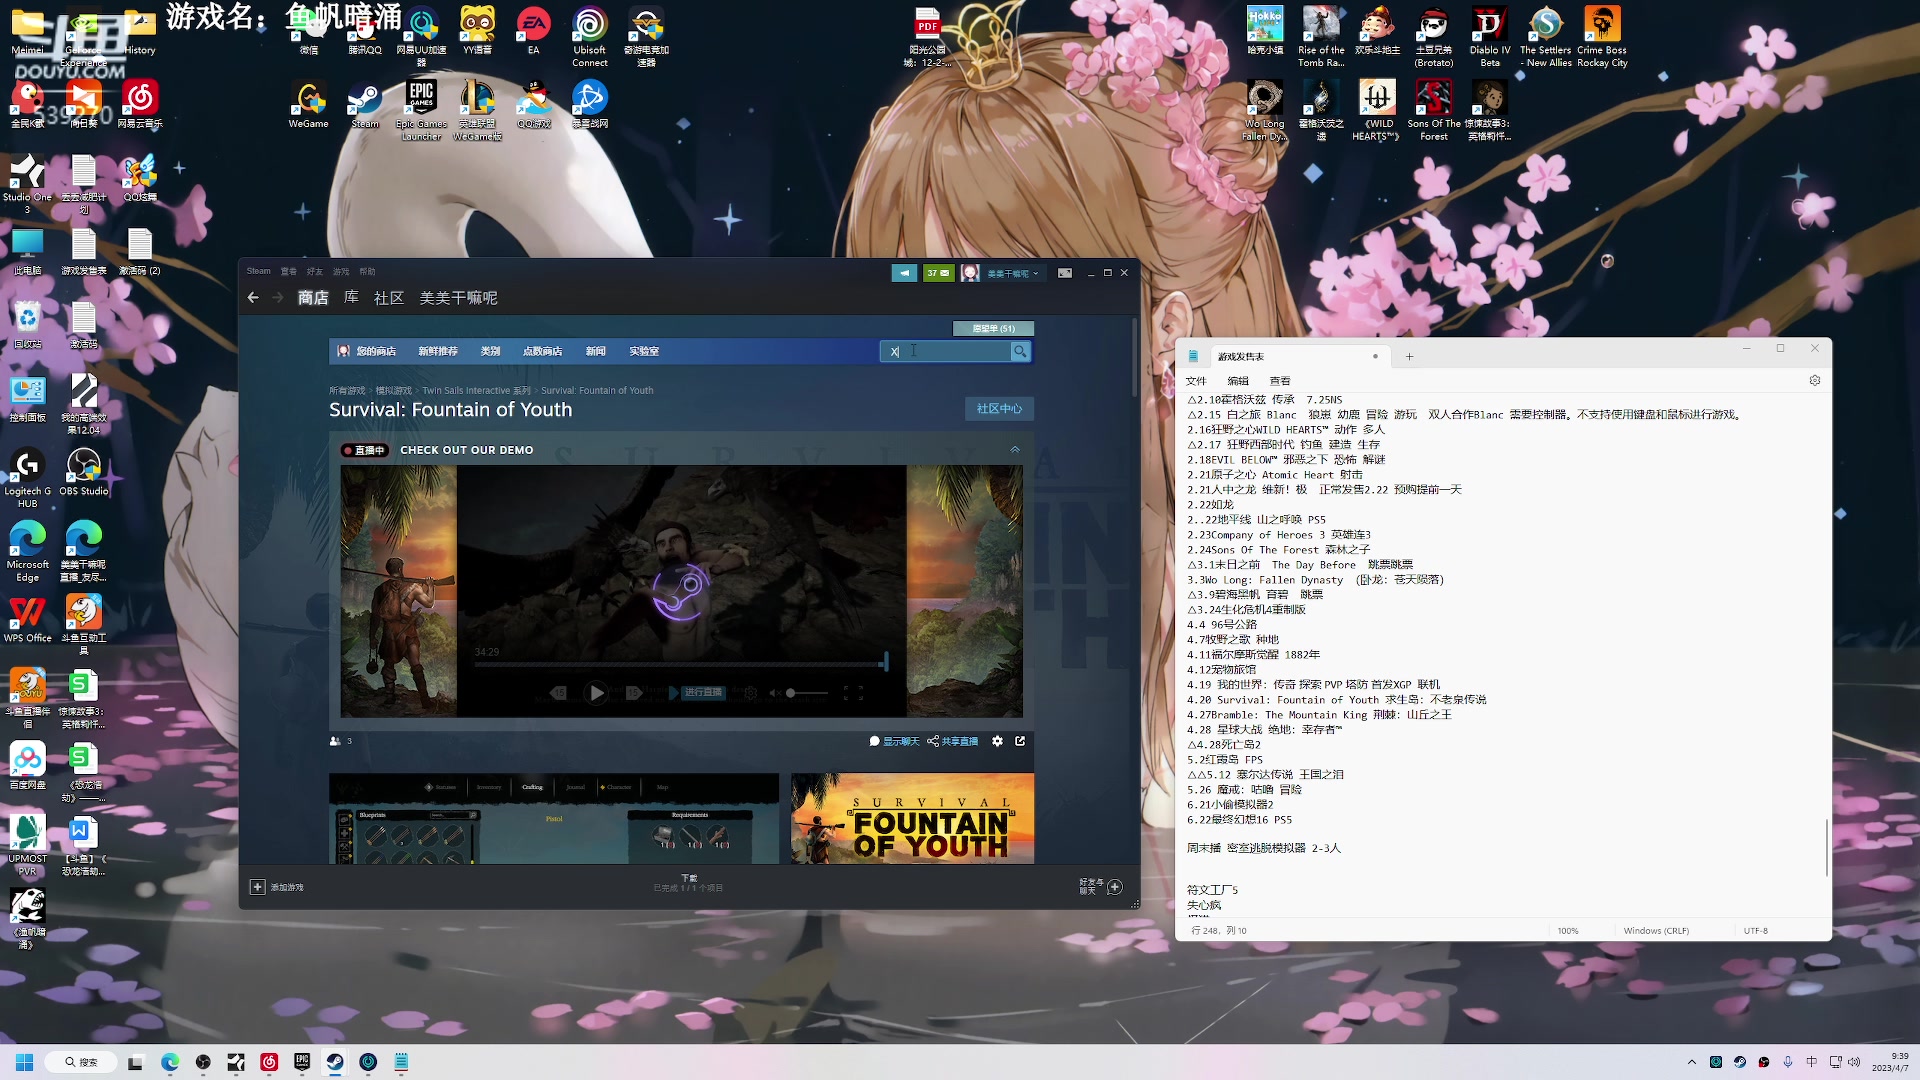
Task: Open the 库 library tab in Steam
Action: [351, 298]
